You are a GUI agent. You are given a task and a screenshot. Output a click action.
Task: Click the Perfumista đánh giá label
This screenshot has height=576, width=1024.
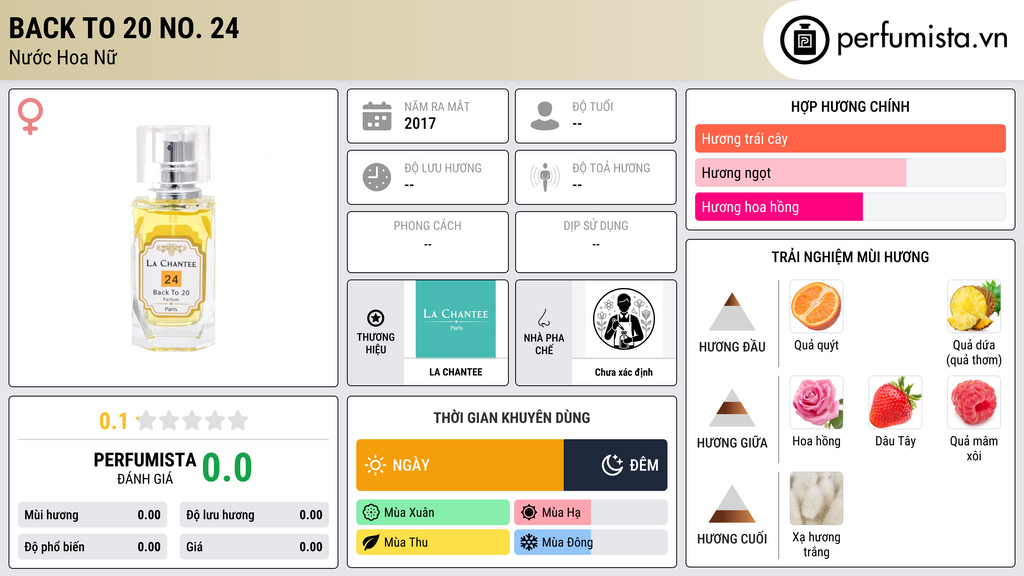tap(144, 468)
